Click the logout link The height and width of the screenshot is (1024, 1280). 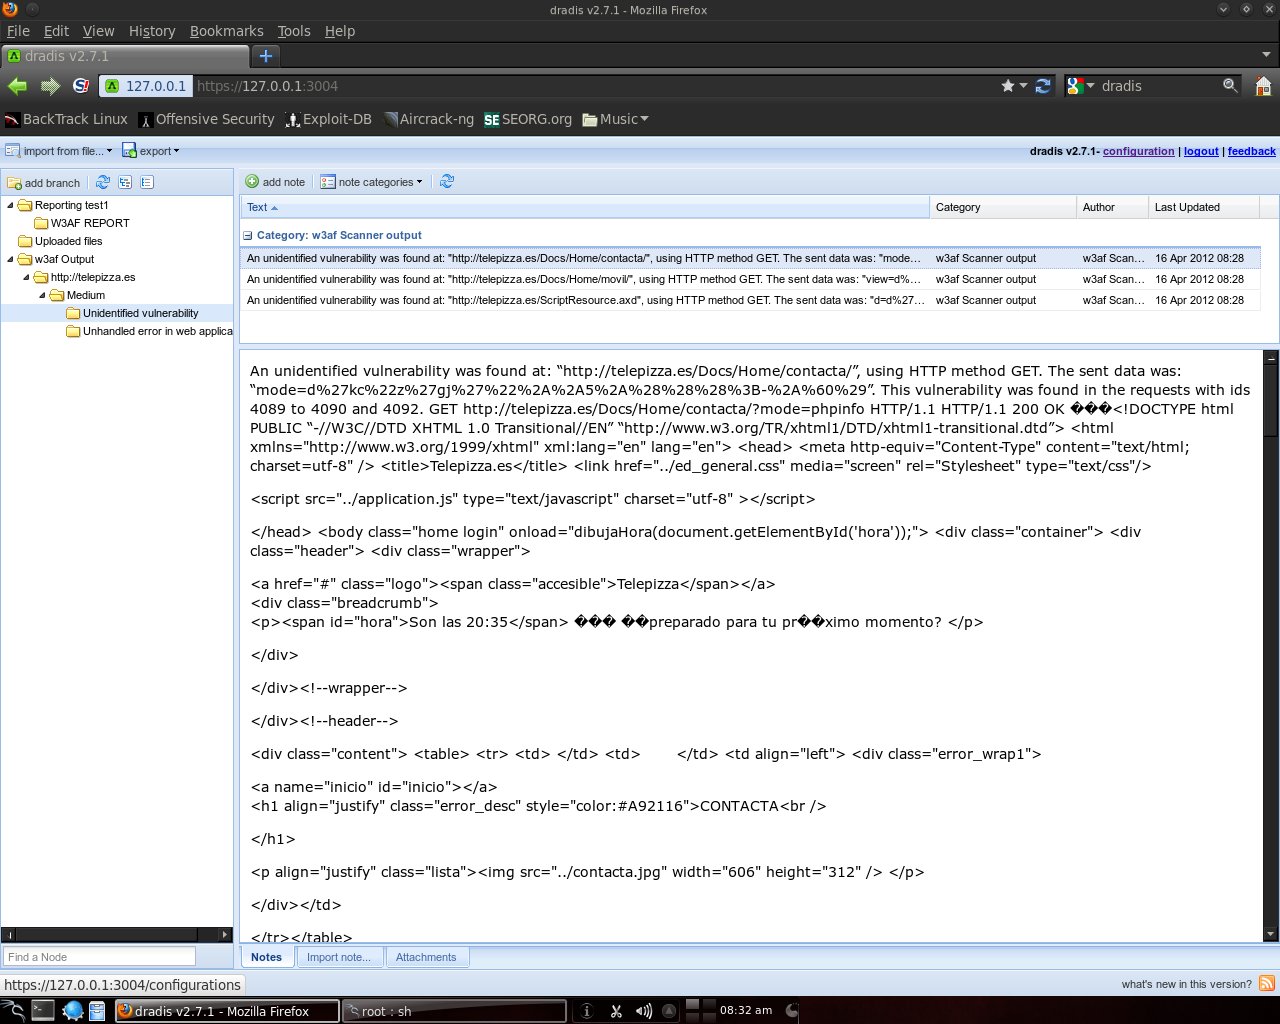click(1200, 151)
